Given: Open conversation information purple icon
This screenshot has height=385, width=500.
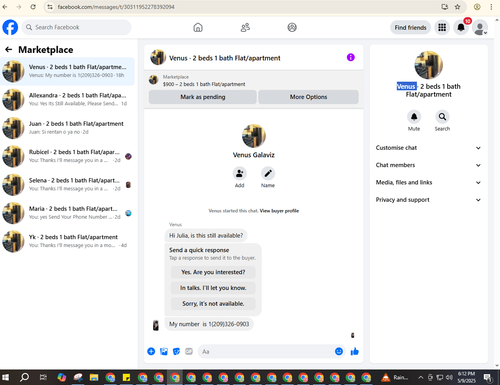Looking at the screenshot, I should point(351,57).
